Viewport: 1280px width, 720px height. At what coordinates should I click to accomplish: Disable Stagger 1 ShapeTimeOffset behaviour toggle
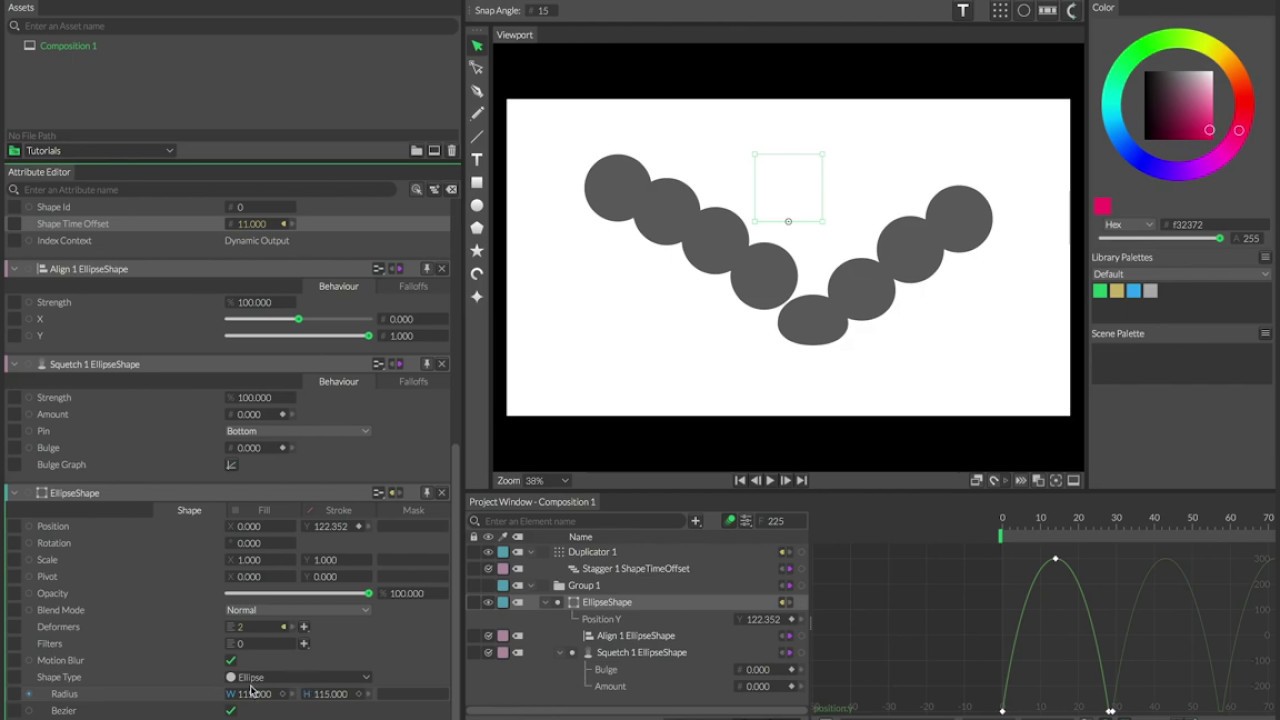point(488,569)
